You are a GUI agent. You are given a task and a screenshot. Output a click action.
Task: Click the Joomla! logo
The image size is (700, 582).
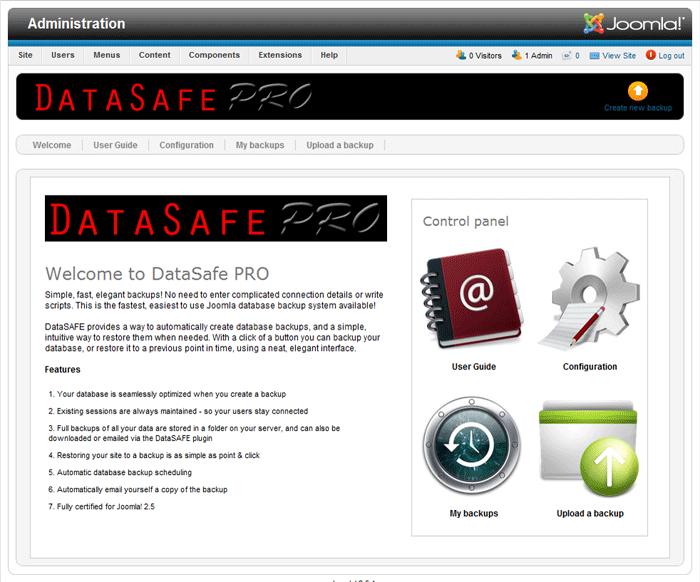pos(633,23)
